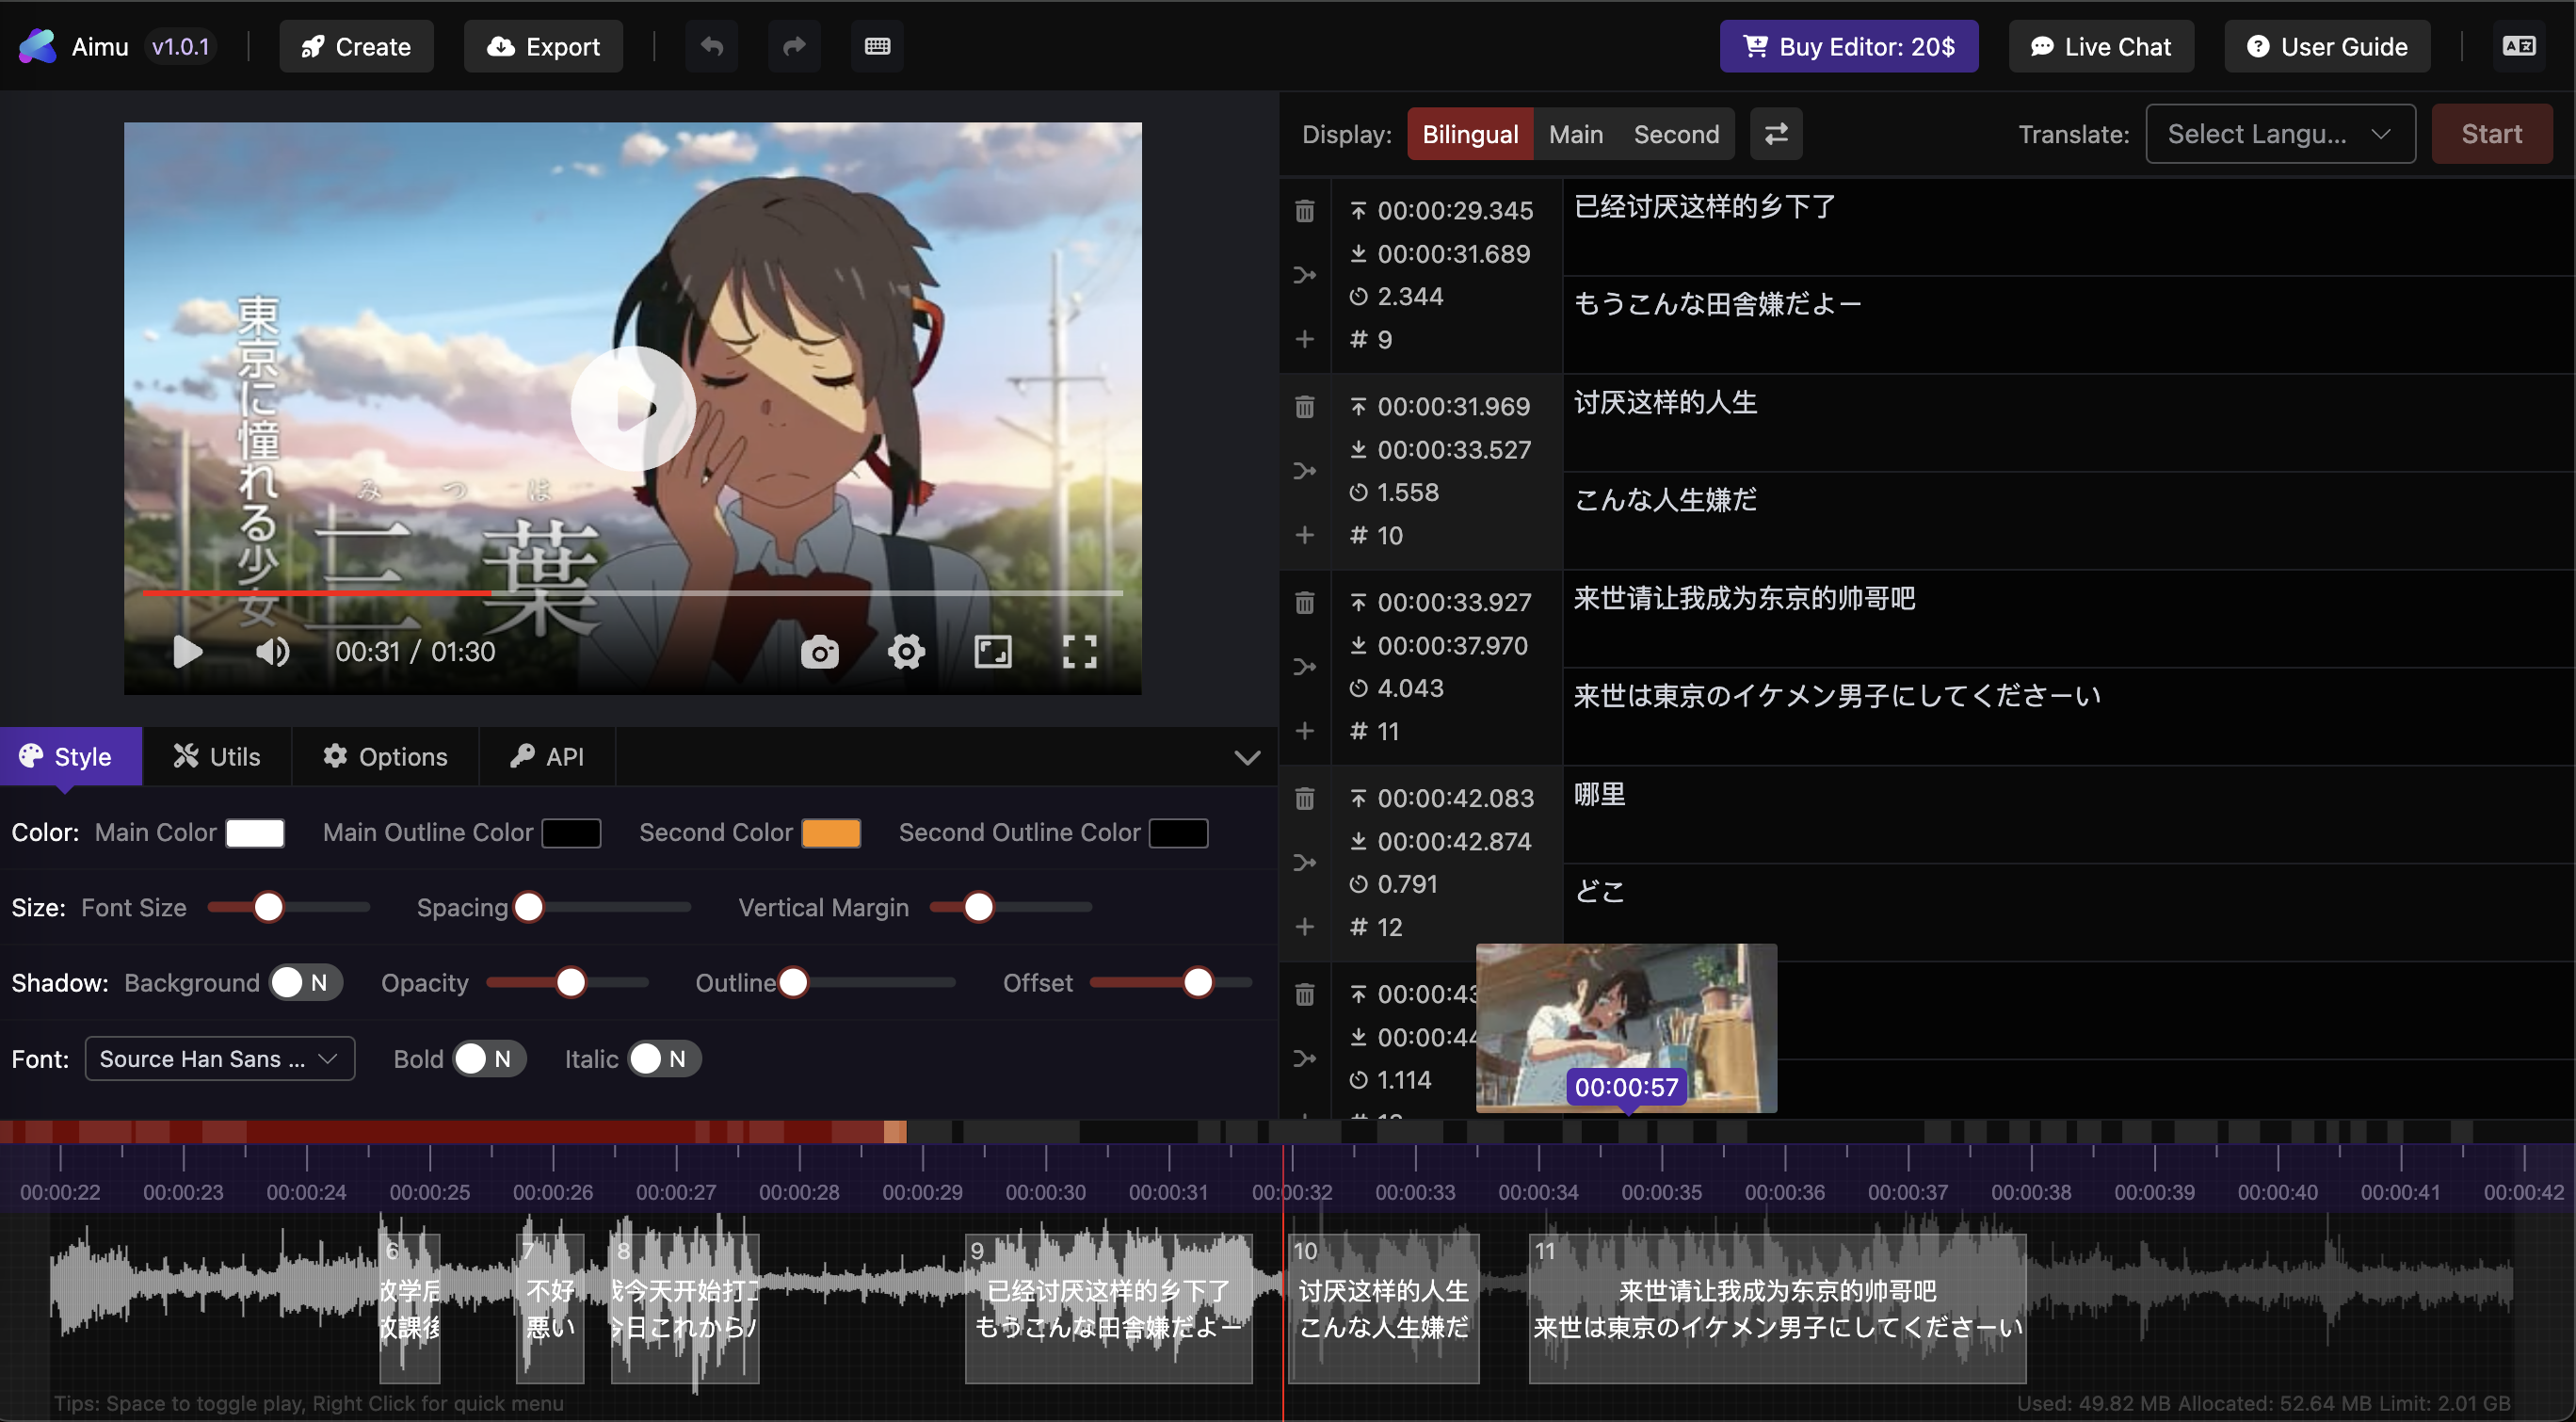Add new subtitle after #11

tap(1305, 731)
